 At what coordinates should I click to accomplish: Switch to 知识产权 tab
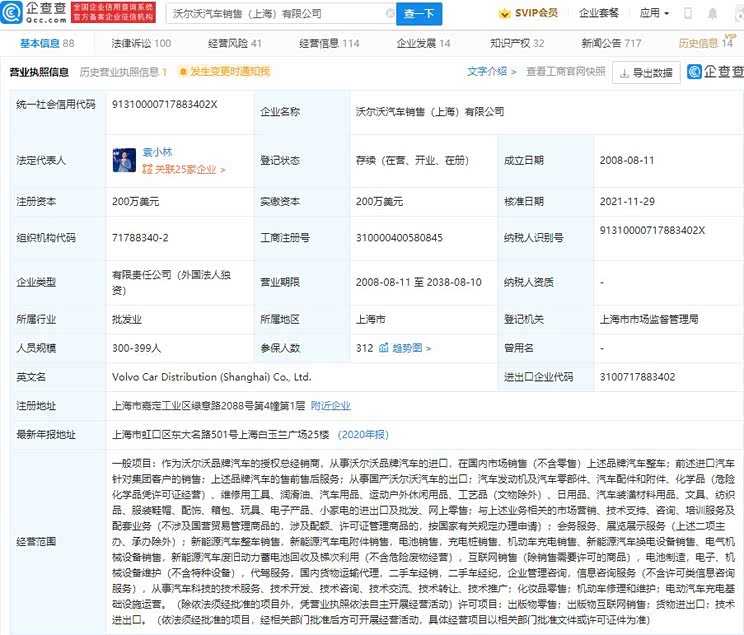click(517, 43)
